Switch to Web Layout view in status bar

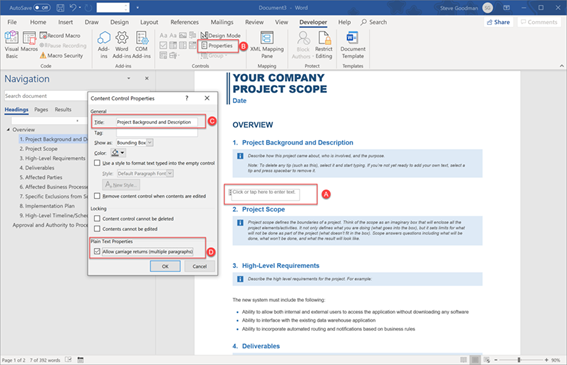click(x=487, y=360)
